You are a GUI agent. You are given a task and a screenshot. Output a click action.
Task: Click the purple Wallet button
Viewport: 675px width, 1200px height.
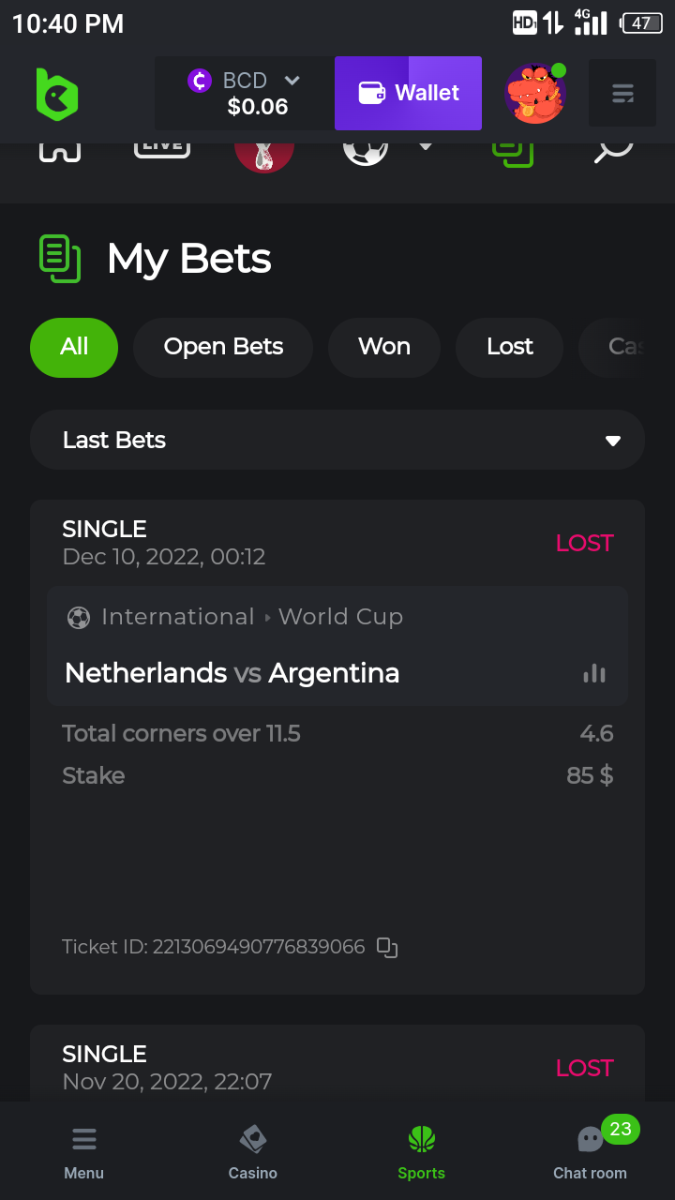pyautogui.click(x=408, y=93)
